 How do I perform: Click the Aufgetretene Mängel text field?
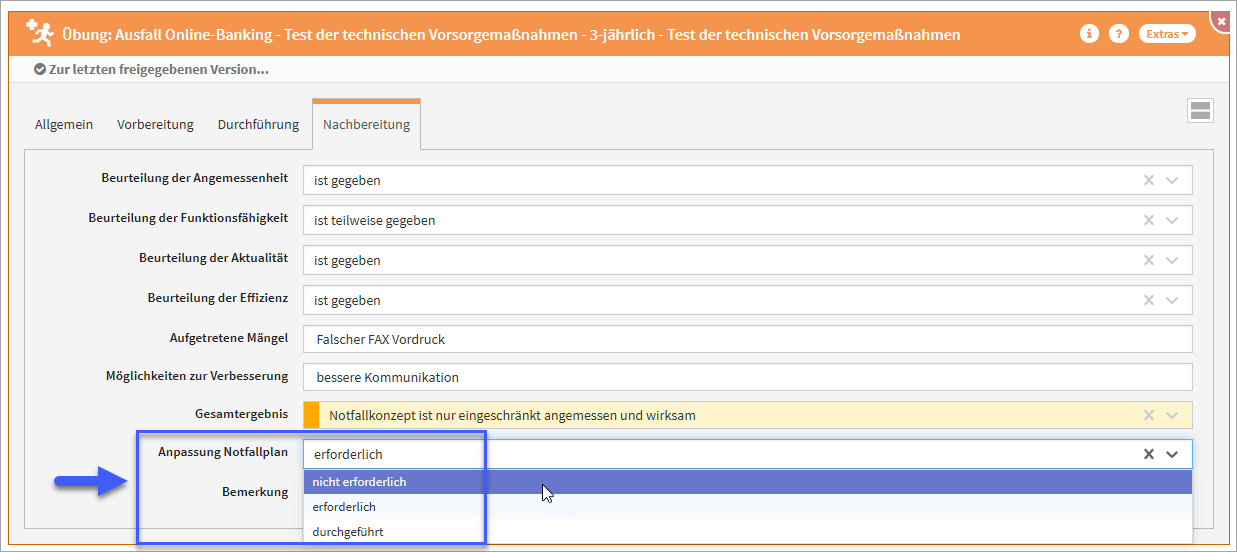coord(748,339)
